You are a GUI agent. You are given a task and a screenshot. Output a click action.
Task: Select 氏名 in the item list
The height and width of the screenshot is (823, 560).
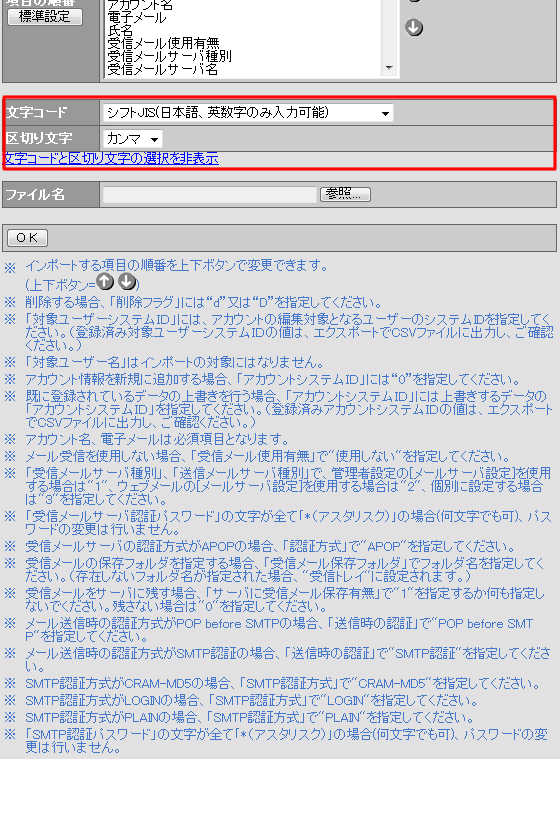pyautogui.click(x=120, y=30)
